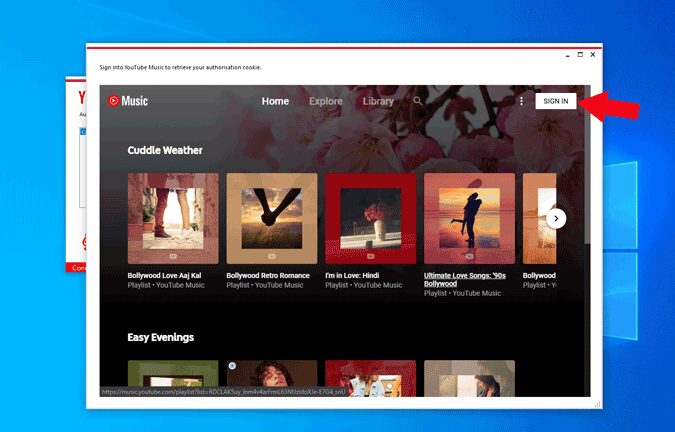This screenshot has height=432, width=675.
Task: Close the sign-in window
Action: point(593,55)
